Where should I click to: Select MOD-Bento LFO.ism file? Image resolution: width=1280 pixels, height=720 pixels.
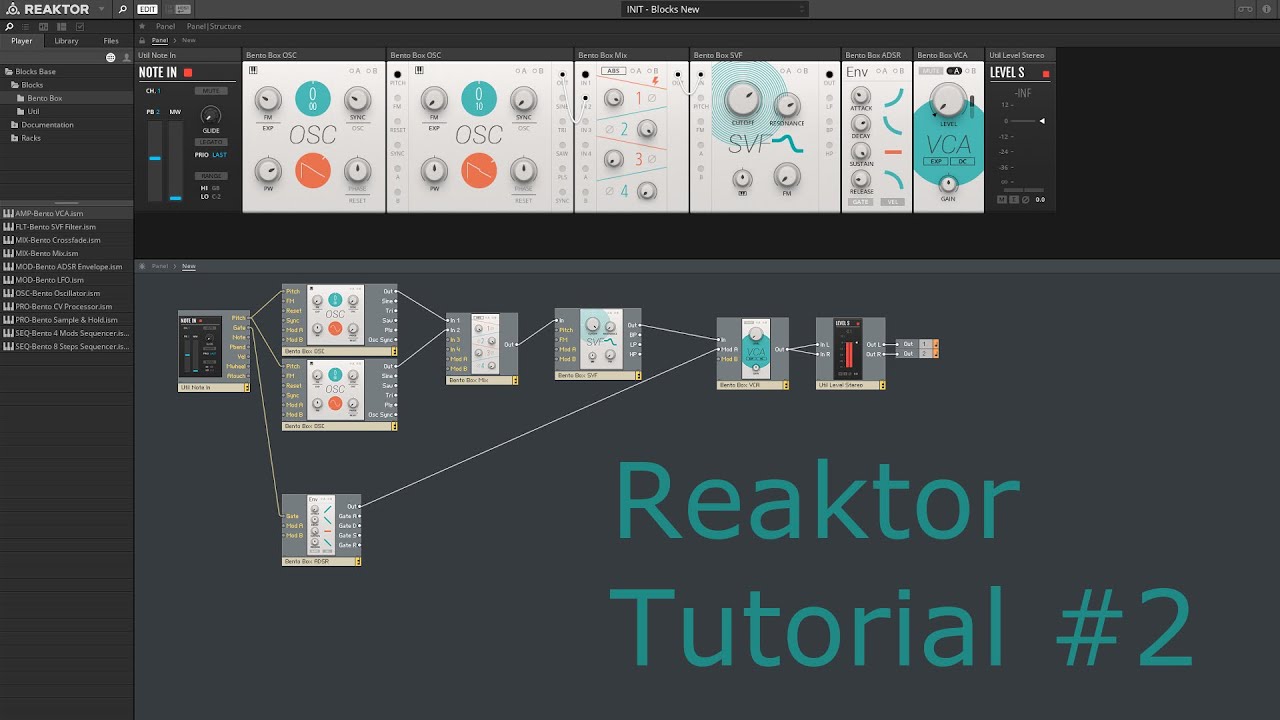click(66, 280)
